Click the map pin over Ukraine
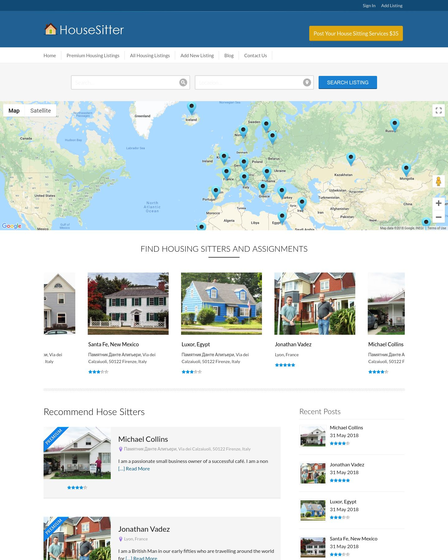 click(267, 173)
